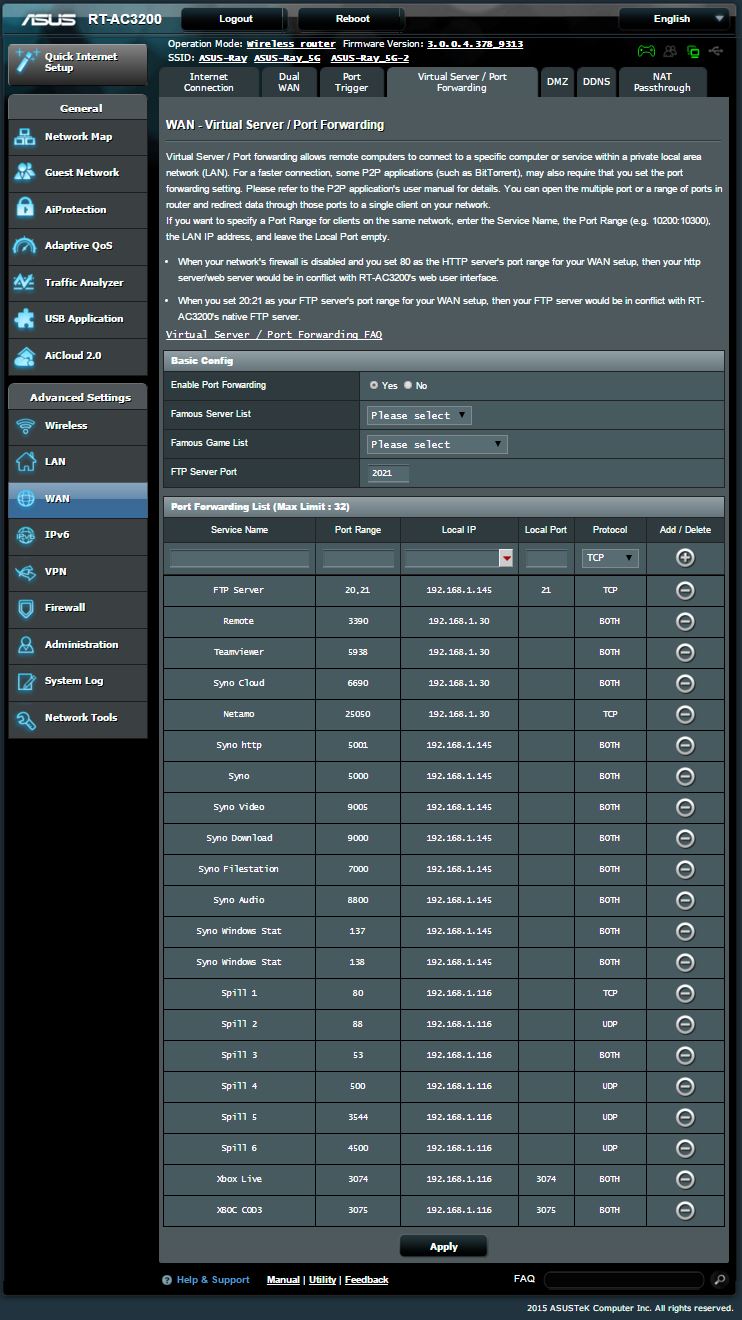Open Firewall advanced settings
This screenshot has width=742, height=1320.
[78, 608]
